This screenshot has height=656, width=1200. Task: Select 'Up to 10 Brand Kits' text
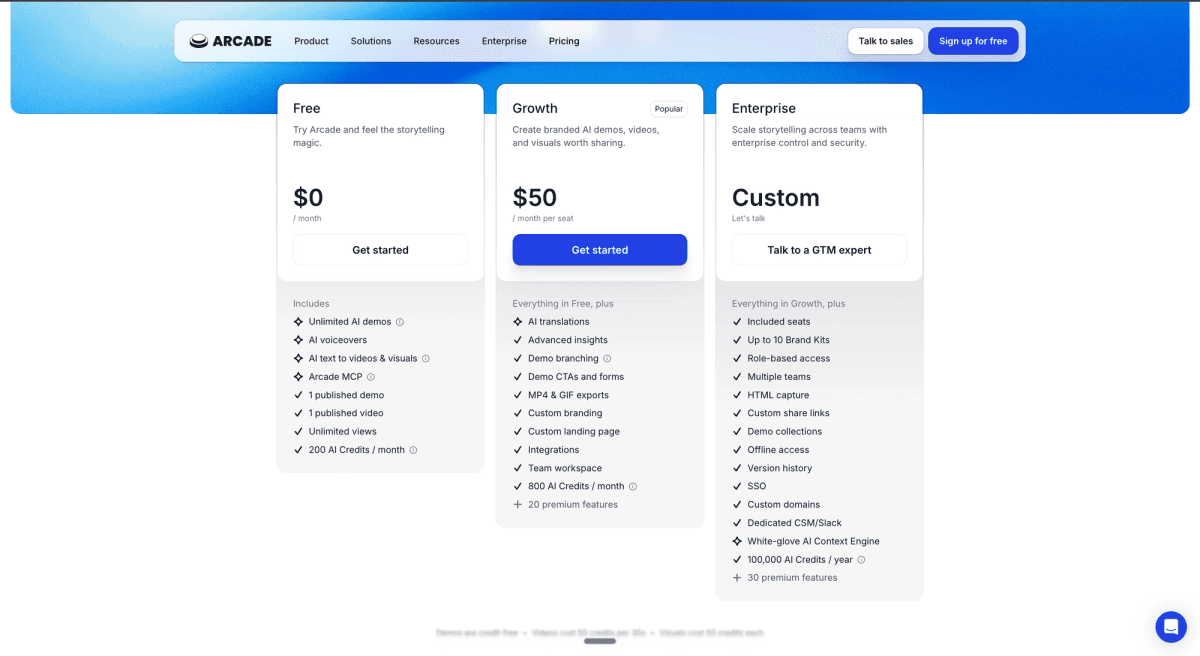tap(789, 340)
